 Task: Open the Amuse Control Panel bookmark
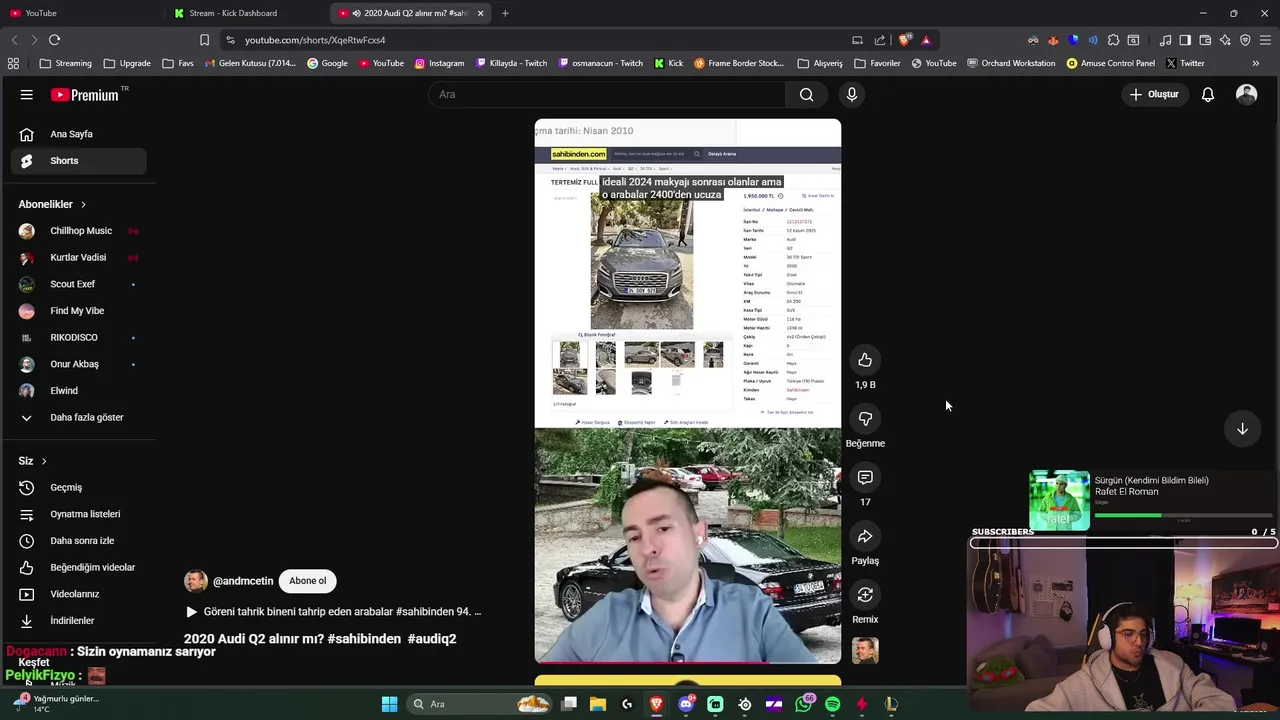tap(1110, 63)
